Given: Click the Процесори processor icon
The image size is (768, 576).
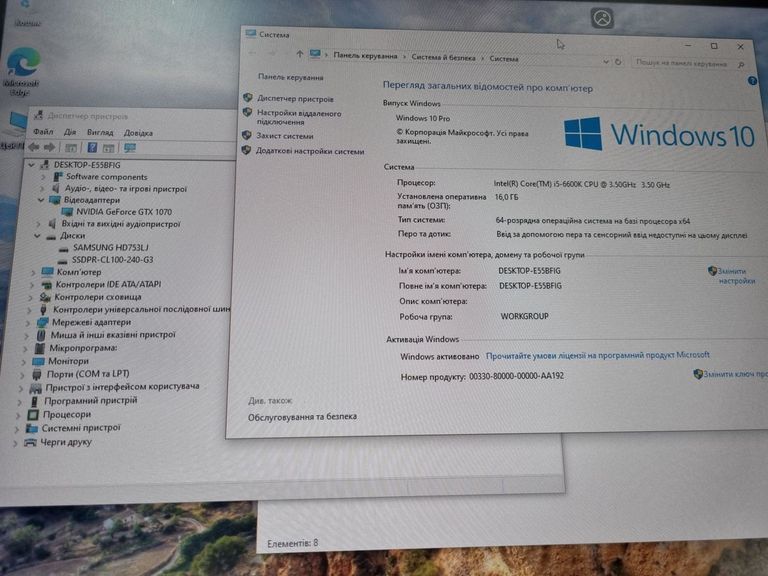Looking at the screenshot, I should click(x=33, y=415).
